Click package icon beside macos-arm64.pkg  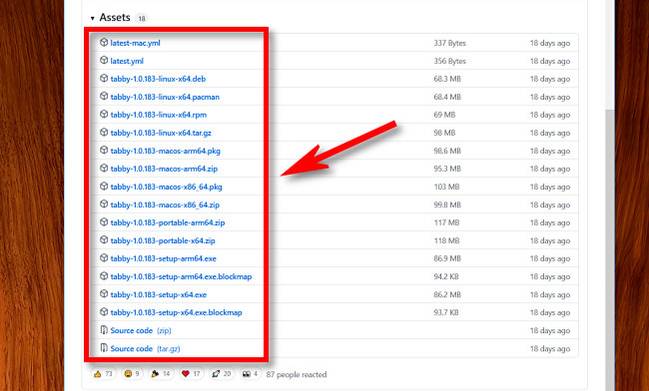coord(104,150)
